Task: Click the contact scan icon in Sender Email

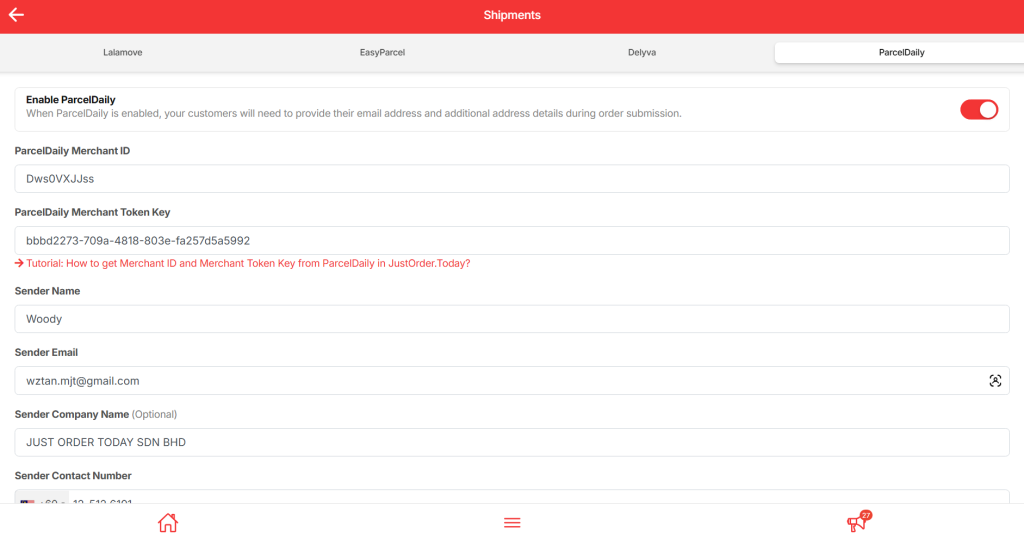Action: pos(994,381)
